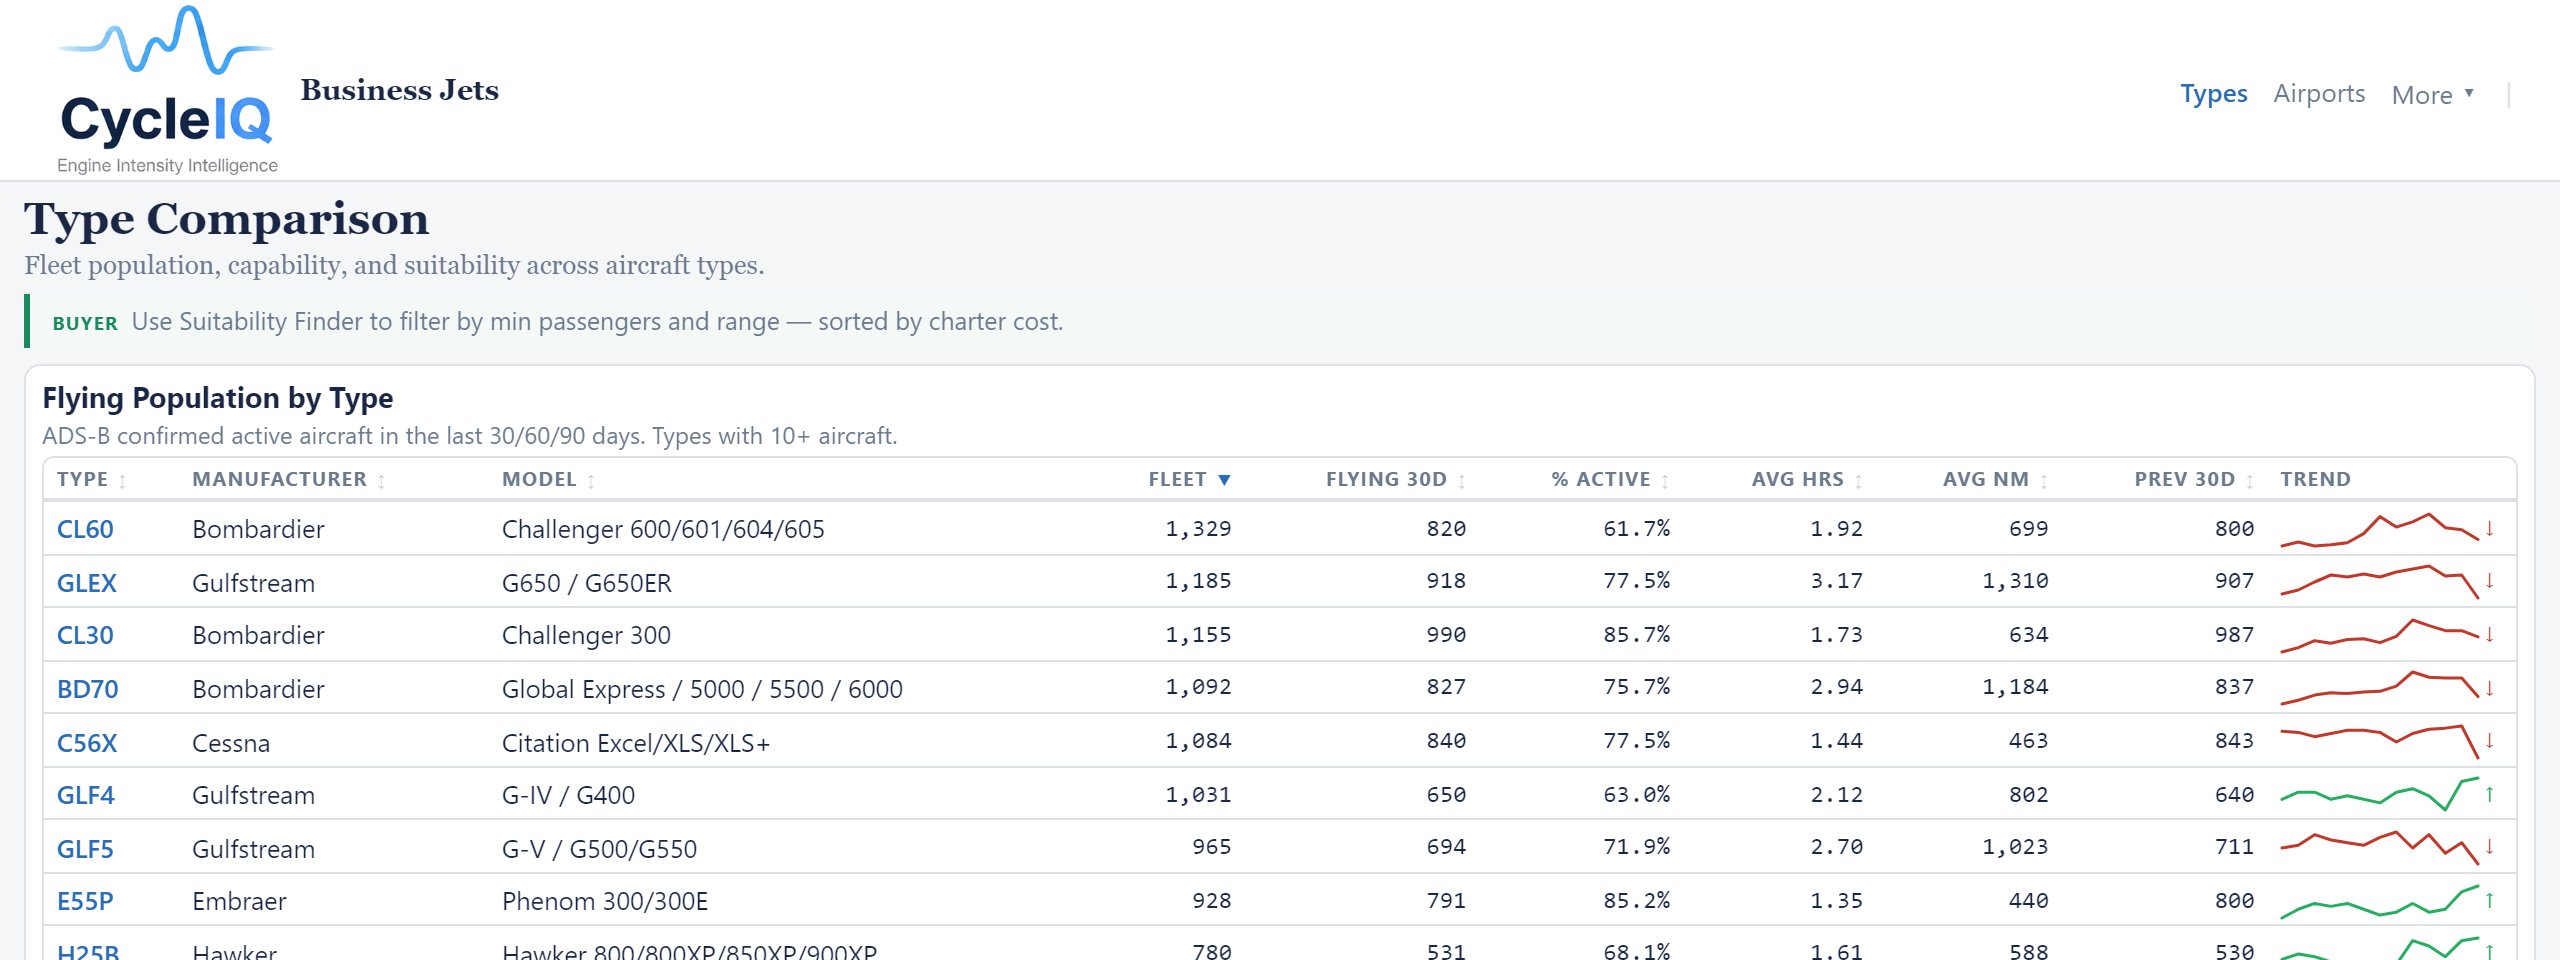Open the CL60 type link

point(85,529)
